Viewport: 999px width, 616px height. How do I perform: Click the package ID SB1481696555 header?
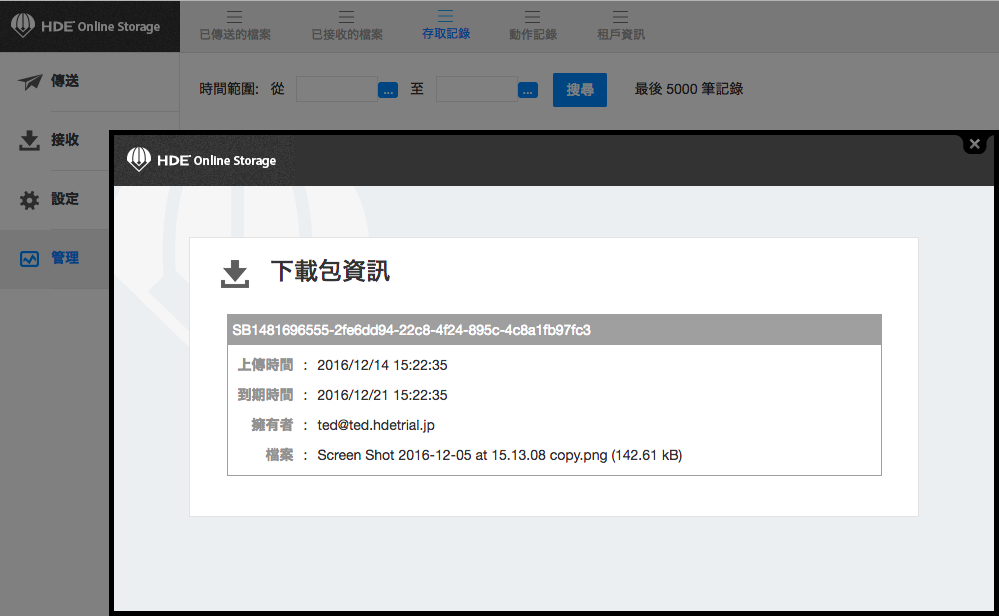click(554, 330)
